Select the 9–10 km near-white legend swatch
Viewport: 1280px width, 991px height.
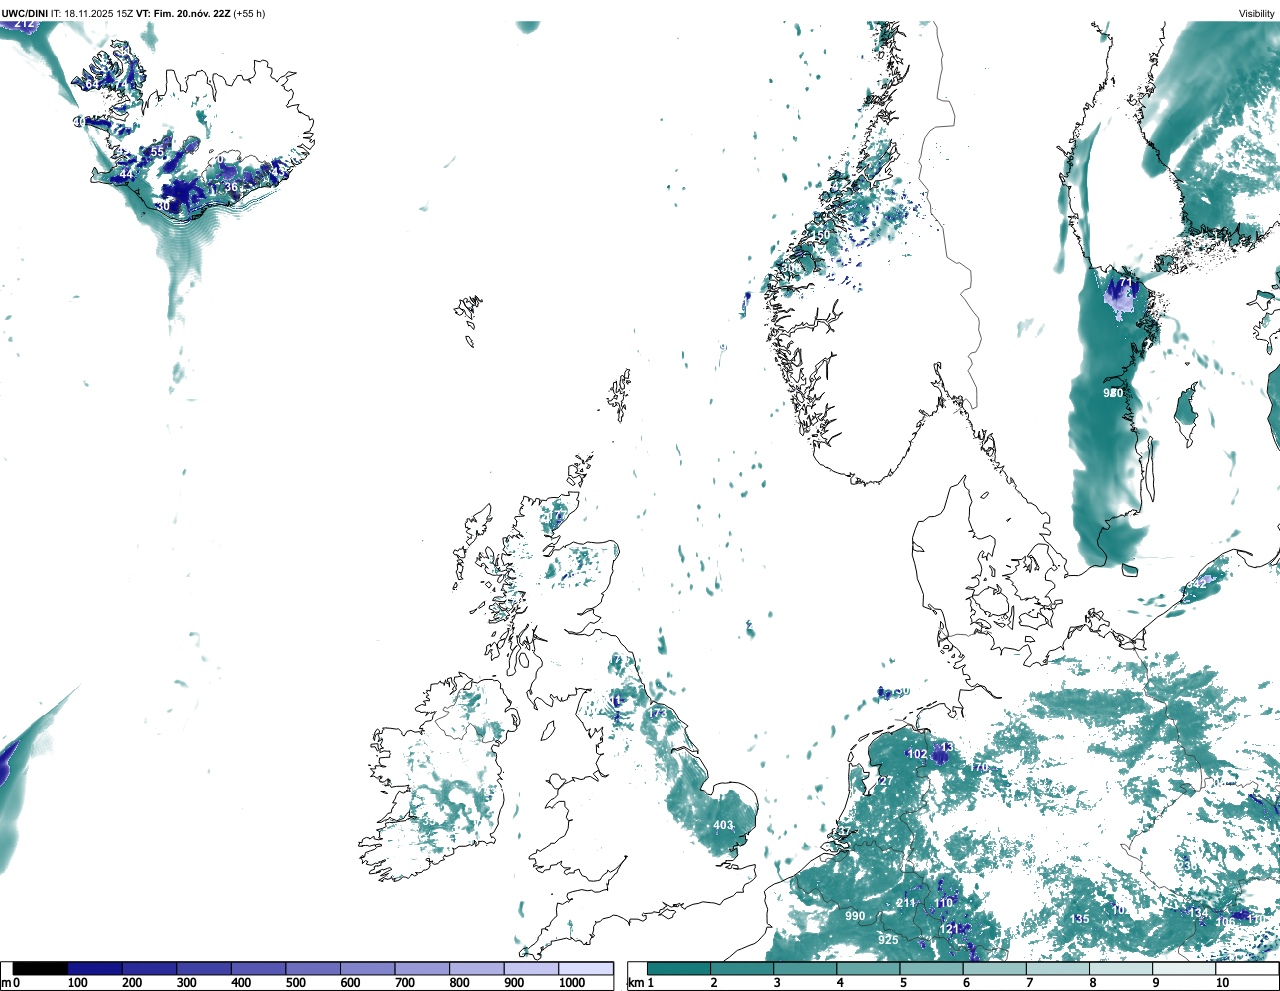click(x=1183, y=969)
